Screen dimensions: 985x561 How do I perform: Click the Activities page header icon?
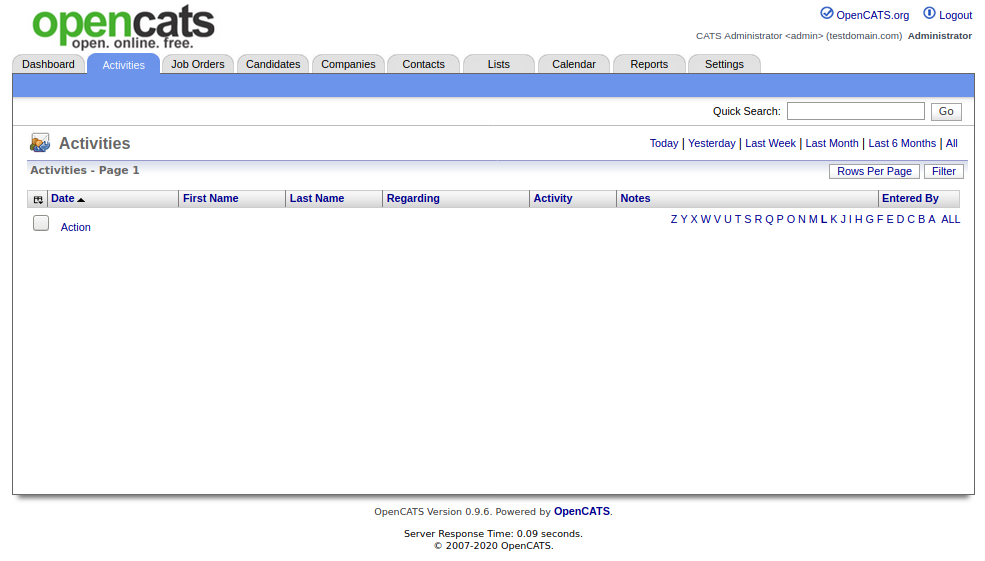pyautogui.click(x=40, y=143)
